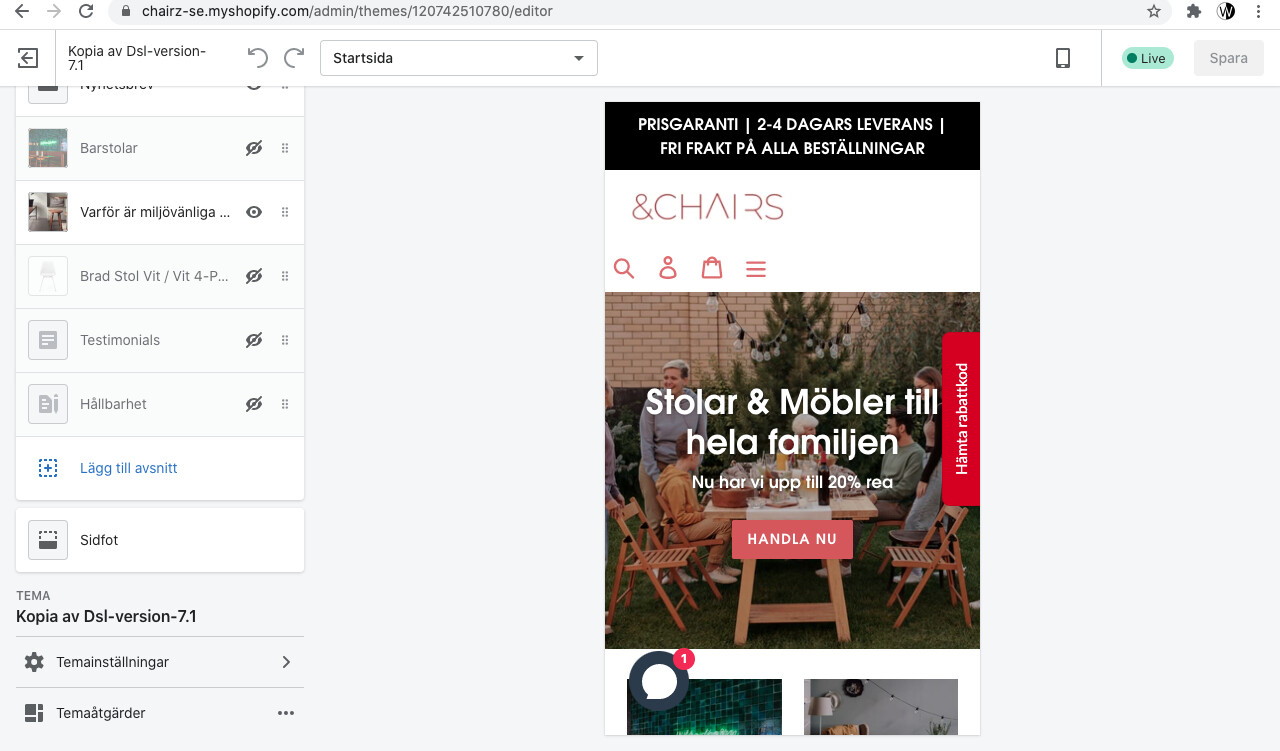The width and height of the screenshot is (1280, 751).
Task: Click Lägg till avsnitt link
Action: (128, 468)
